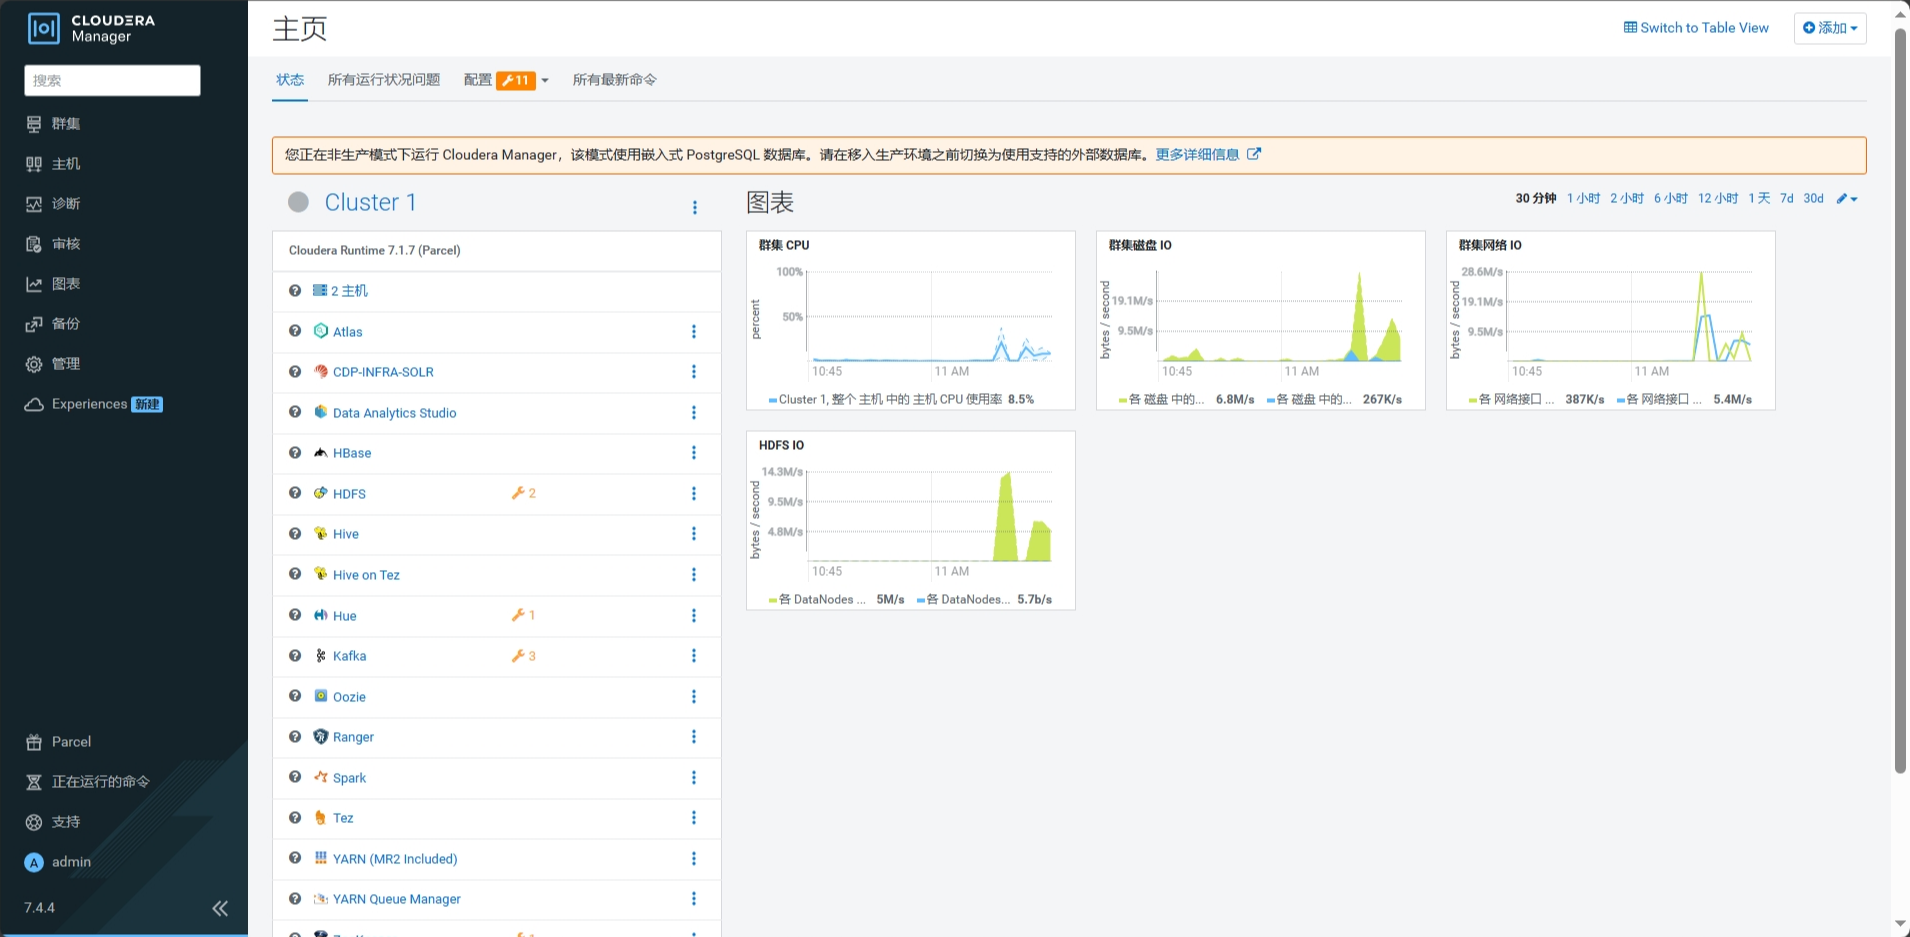
Task: Open the Atlas actions kebab menu
Action: click(x=694, y=331)
